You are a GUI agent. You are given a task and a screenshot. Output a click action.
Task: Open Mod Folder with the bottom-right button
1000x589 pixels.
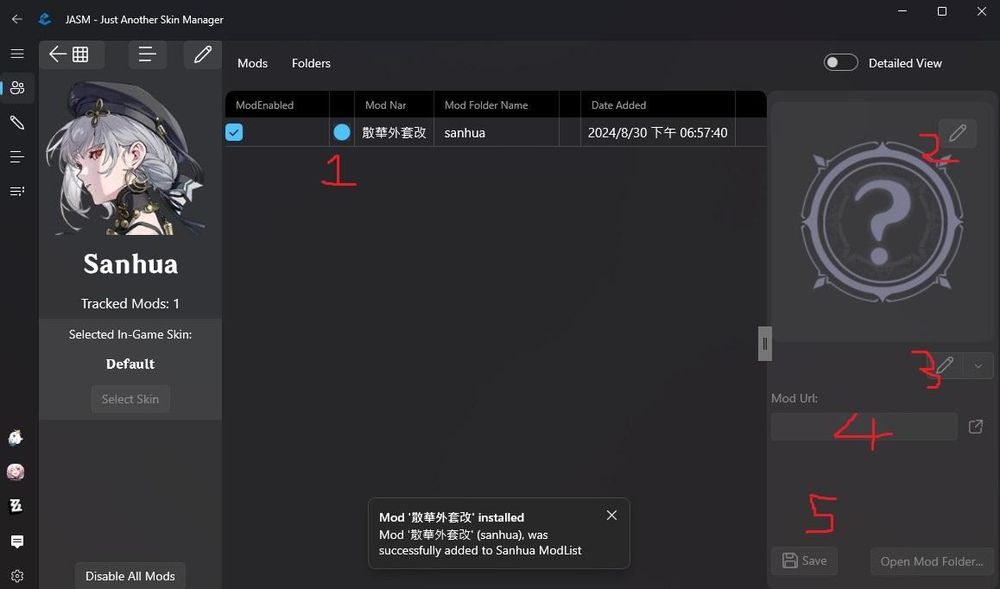coord(932,561)
